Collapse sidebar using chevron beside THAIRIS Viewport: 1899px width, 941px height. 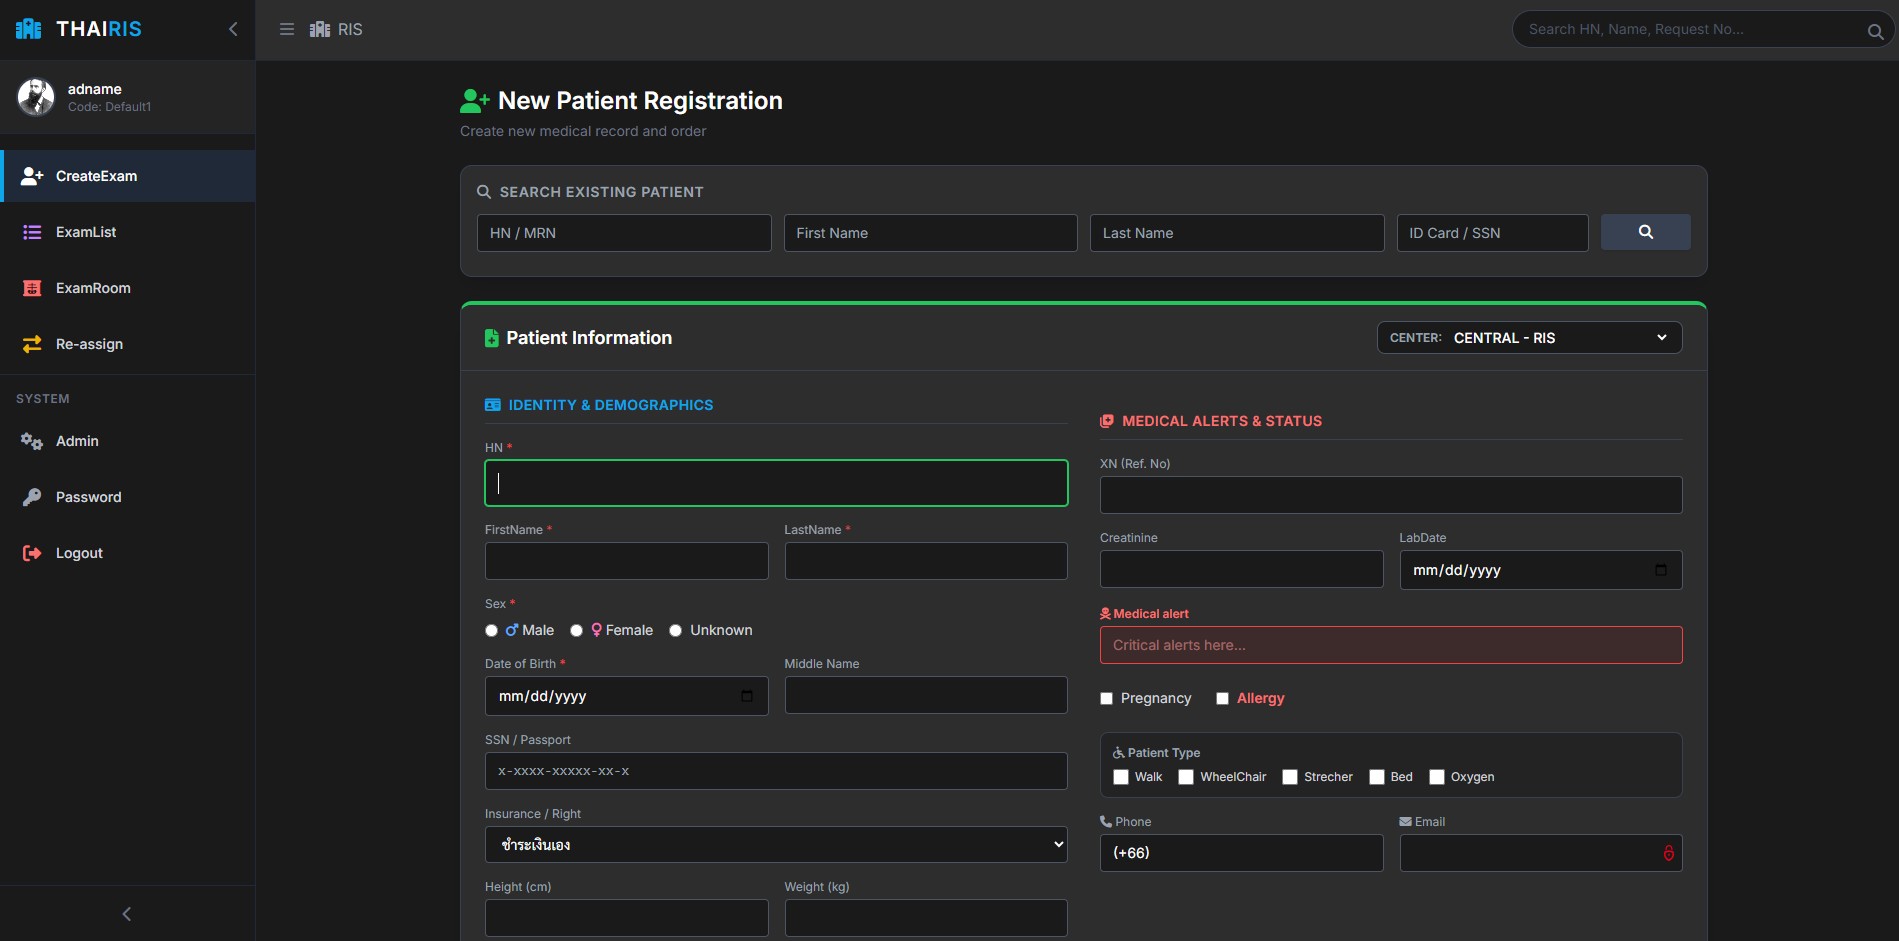(233, 29)
